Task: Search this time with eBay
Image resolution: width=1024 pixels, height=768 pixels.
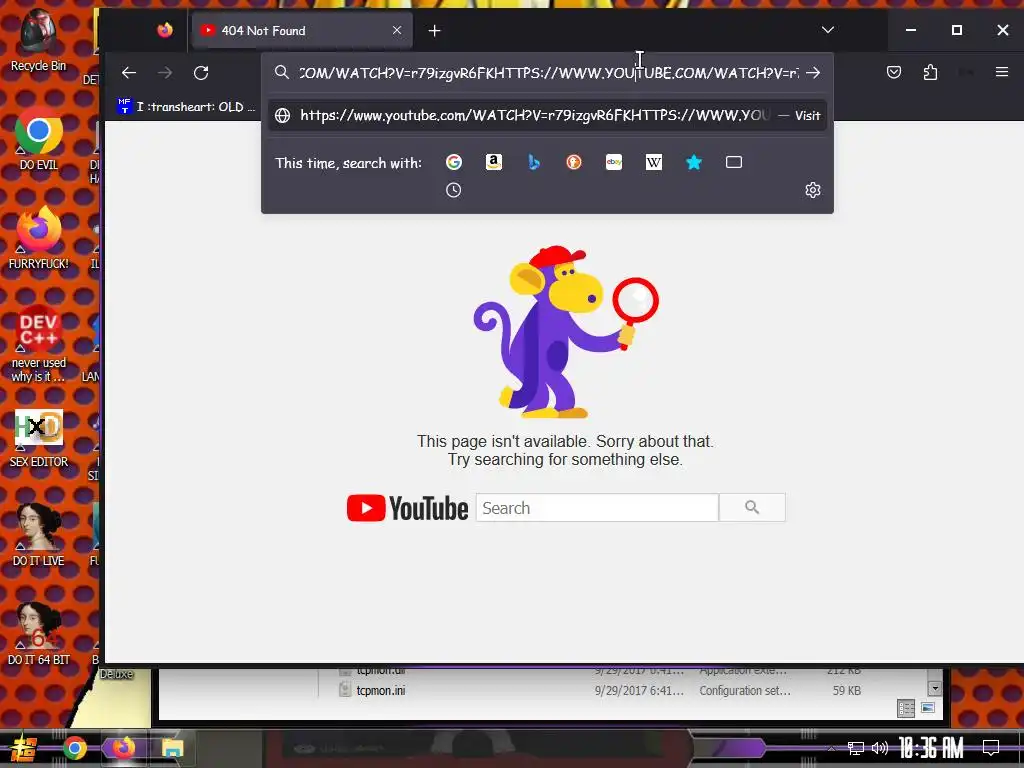Action: coord(614,162)
